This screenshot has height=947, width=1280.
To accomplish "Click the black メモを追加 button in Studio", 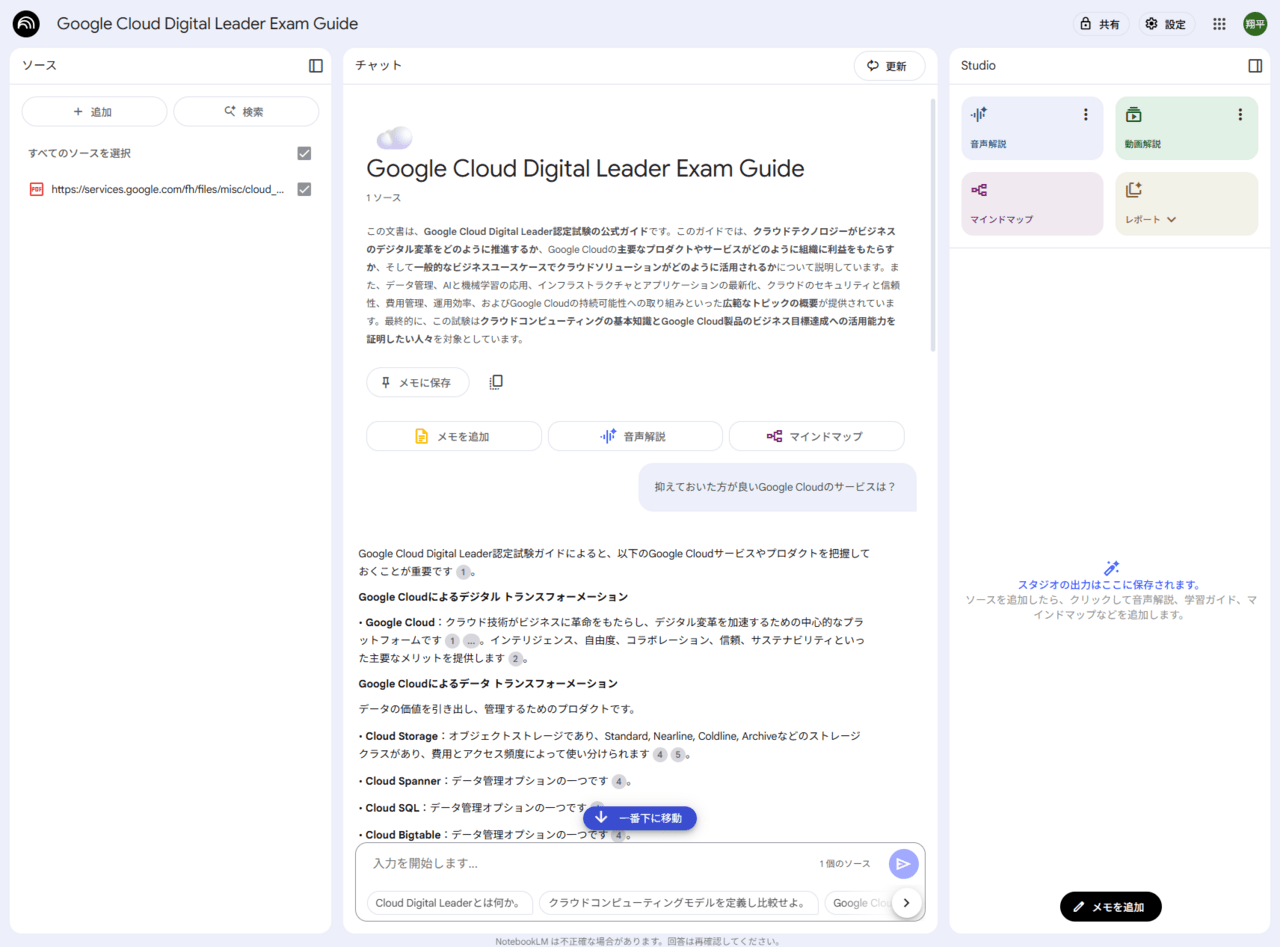I will pos(1110,907).
